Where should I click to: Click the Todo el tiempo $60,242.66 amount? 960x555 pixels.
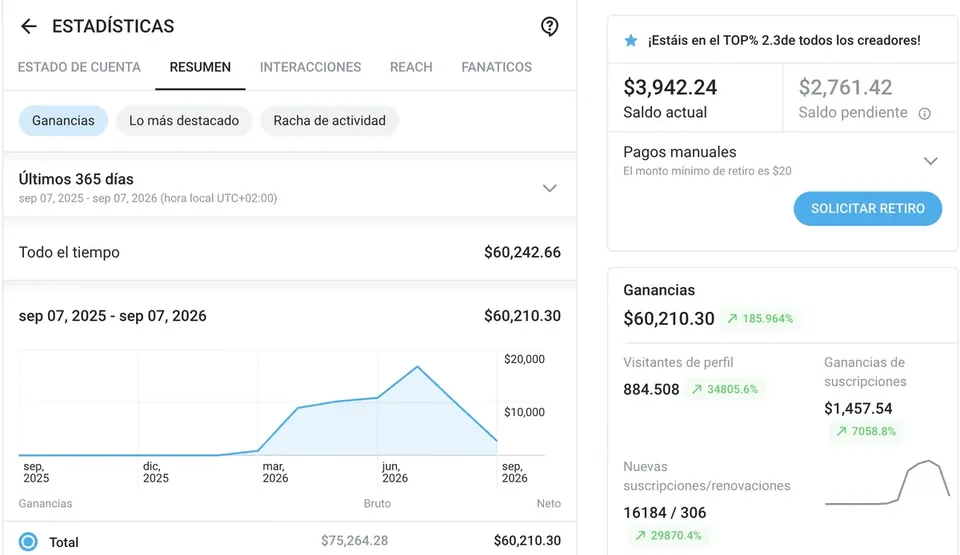[522, 252]
